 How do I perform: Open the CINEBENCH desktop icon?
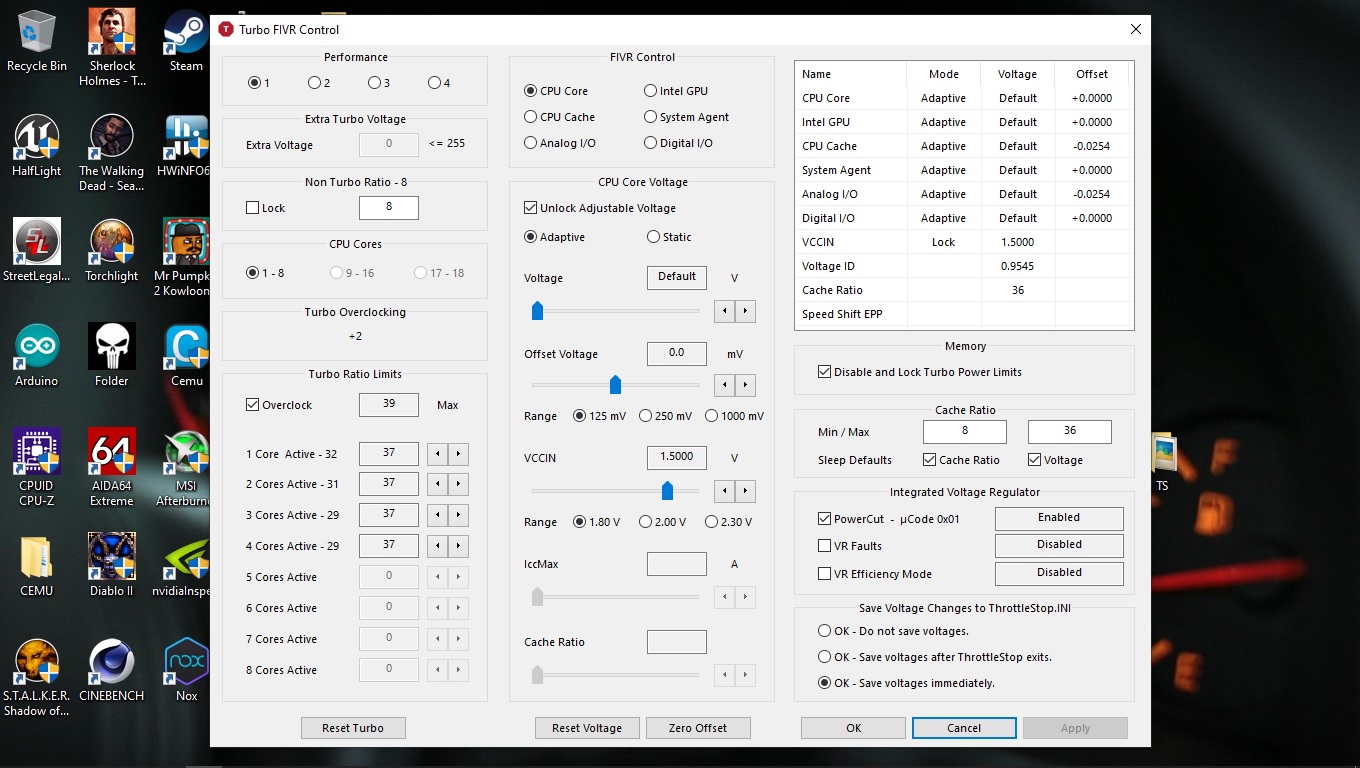[x=112, y=662]
